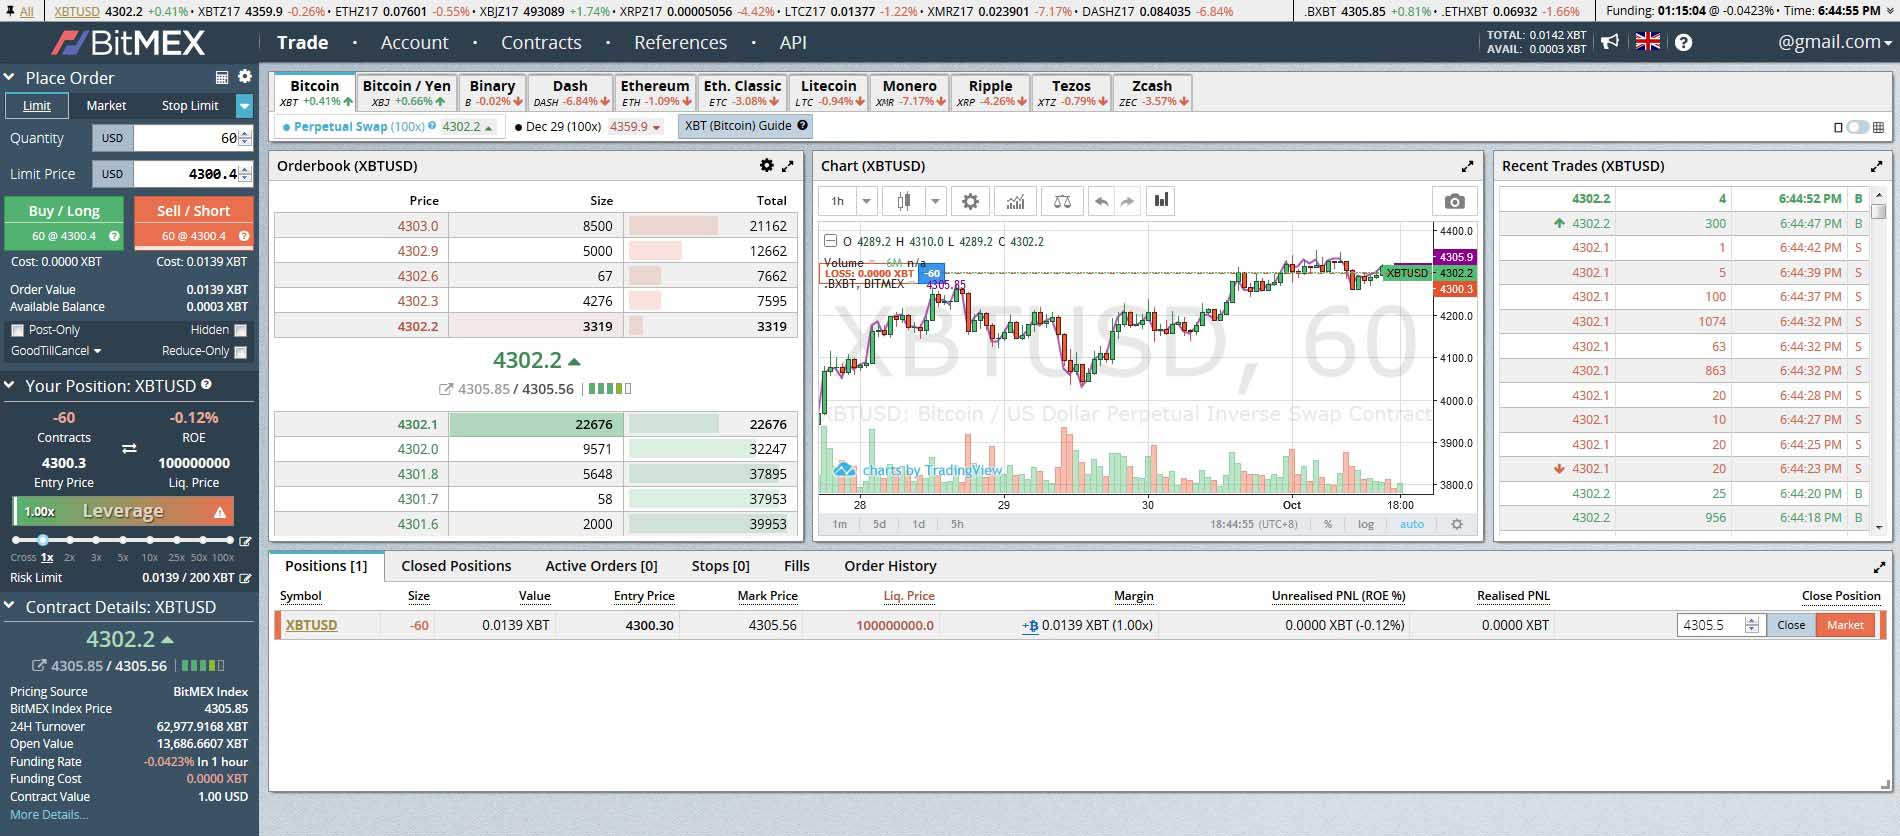
Task: Open the order calculator icon
Action: 222,77
